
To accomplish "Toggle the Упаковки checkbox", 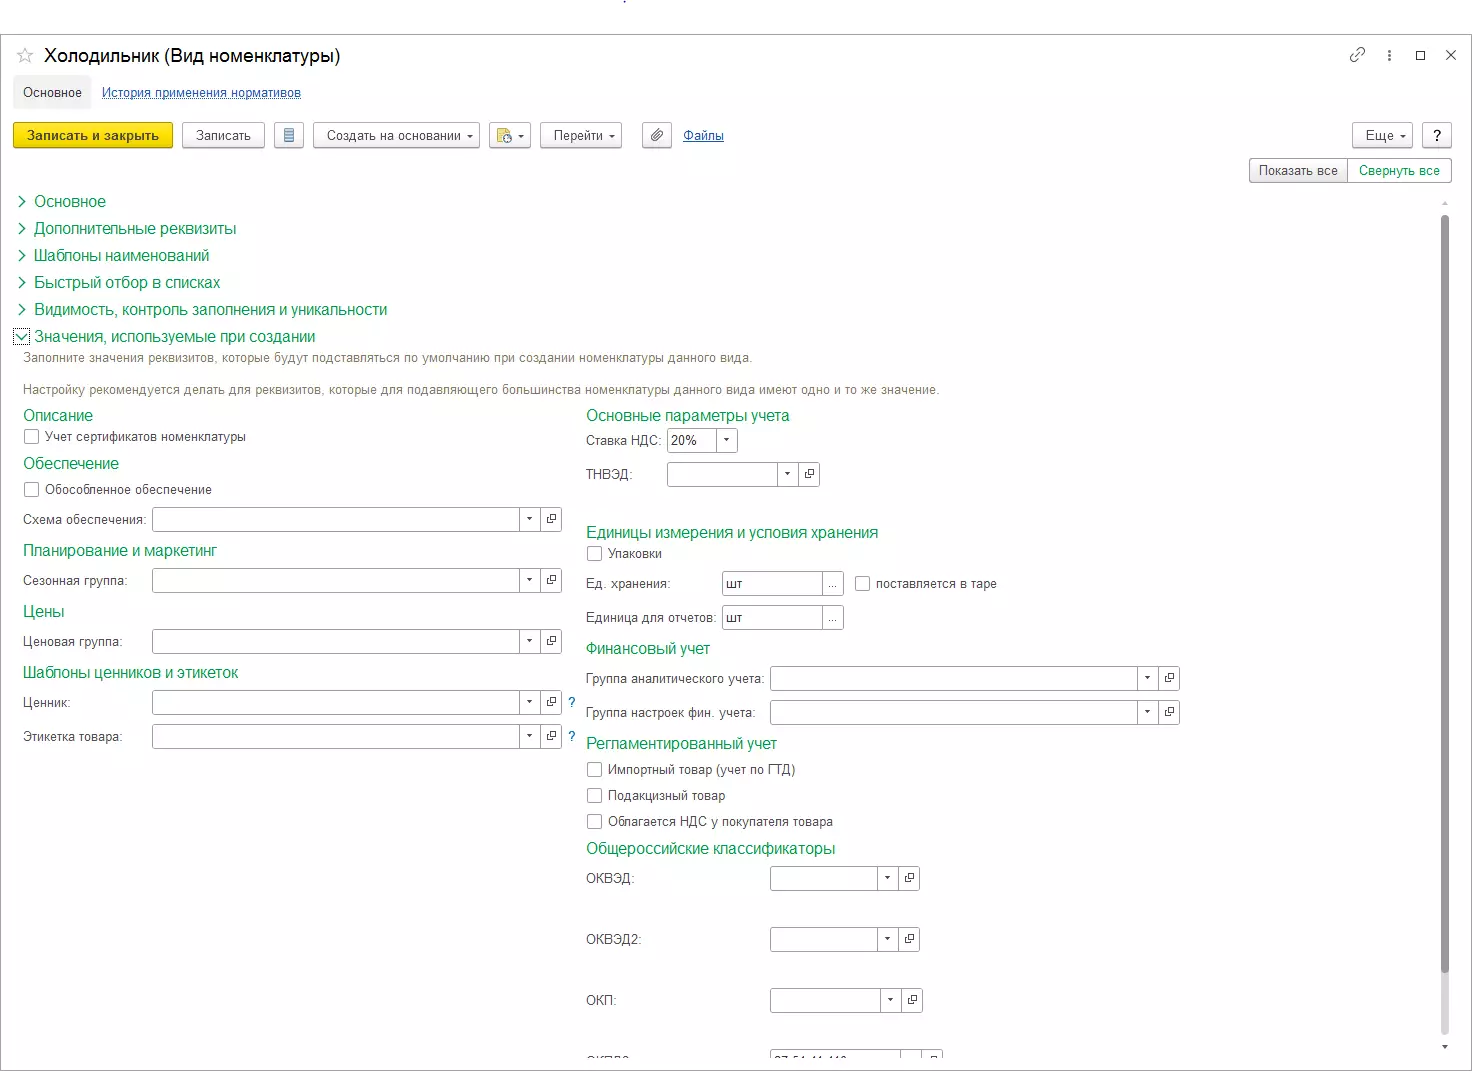I will (595, 554).
